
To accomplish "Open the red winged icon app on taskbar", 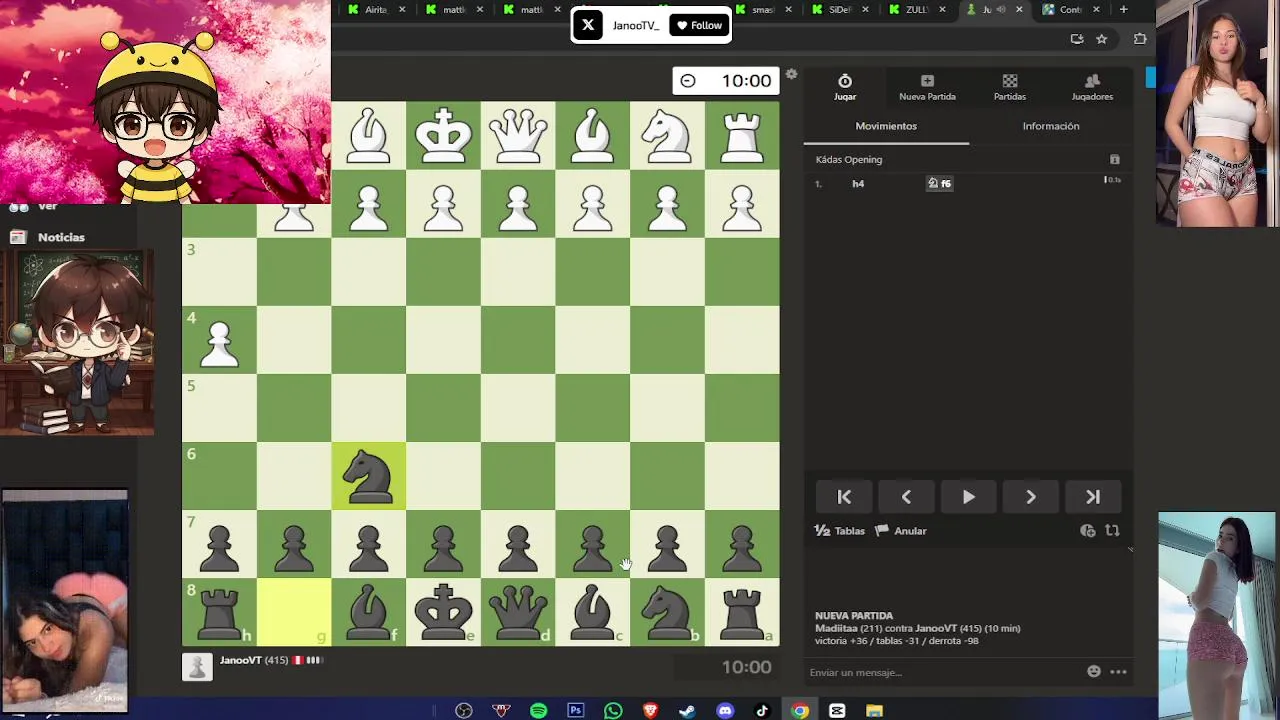I will coord(501,711).
